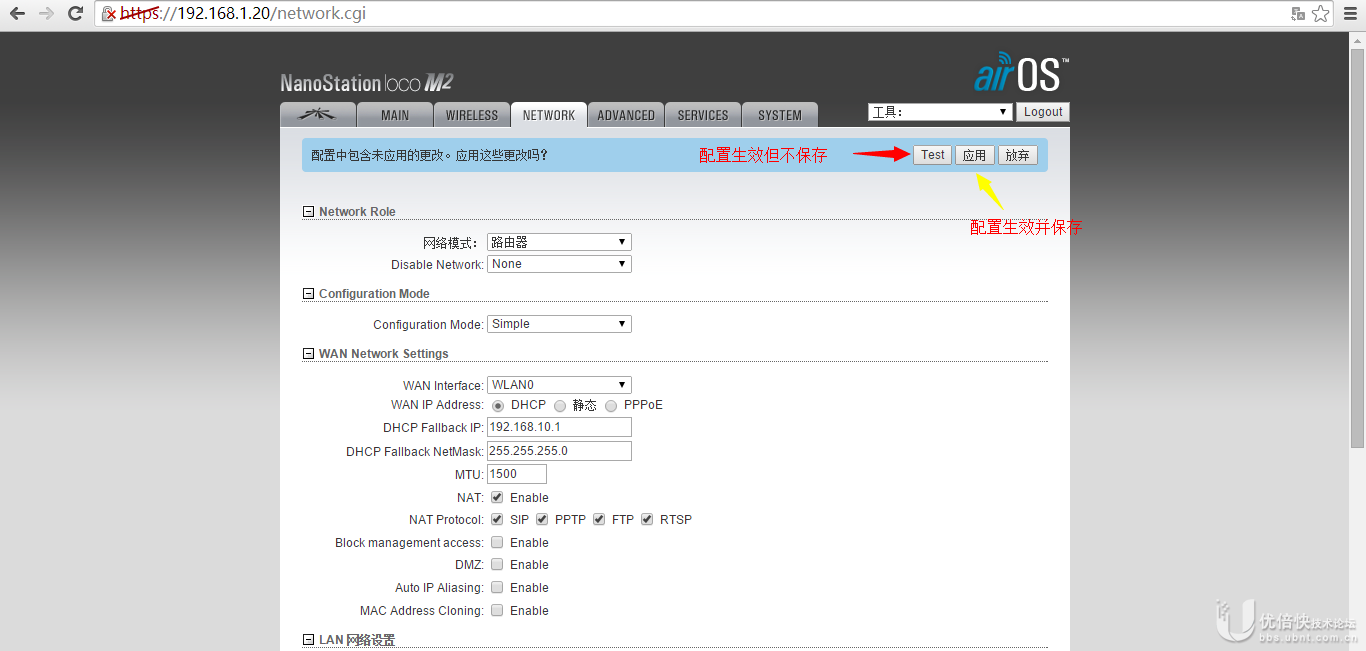Toggle the SIP NAT protocol checkbox
The height and width of the screenshot is (651, 1366).
[497, 519]
